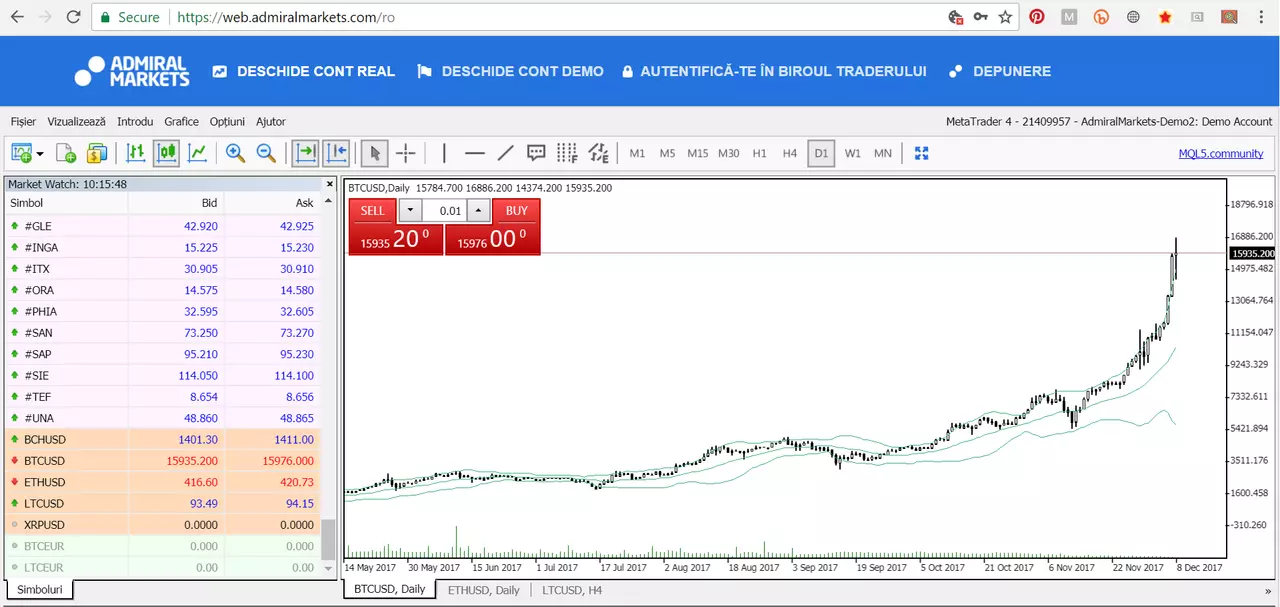The width and height of the screenshot is (1280, 607).
Task: Select #SAP row in Market Watch
Action: (162, 354)
